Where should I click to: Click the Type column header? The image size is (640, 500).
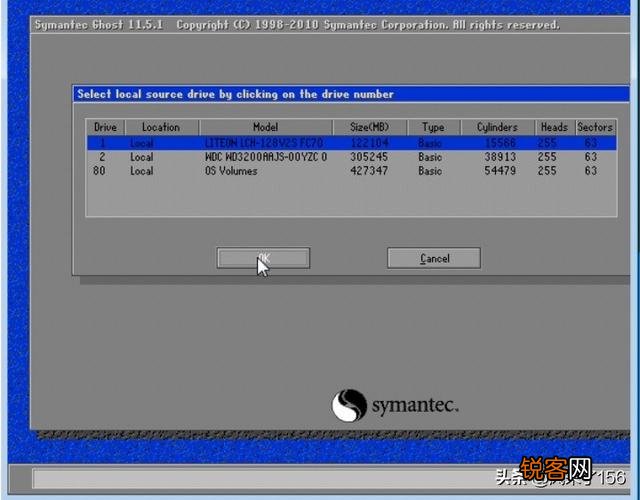point(433,127)
